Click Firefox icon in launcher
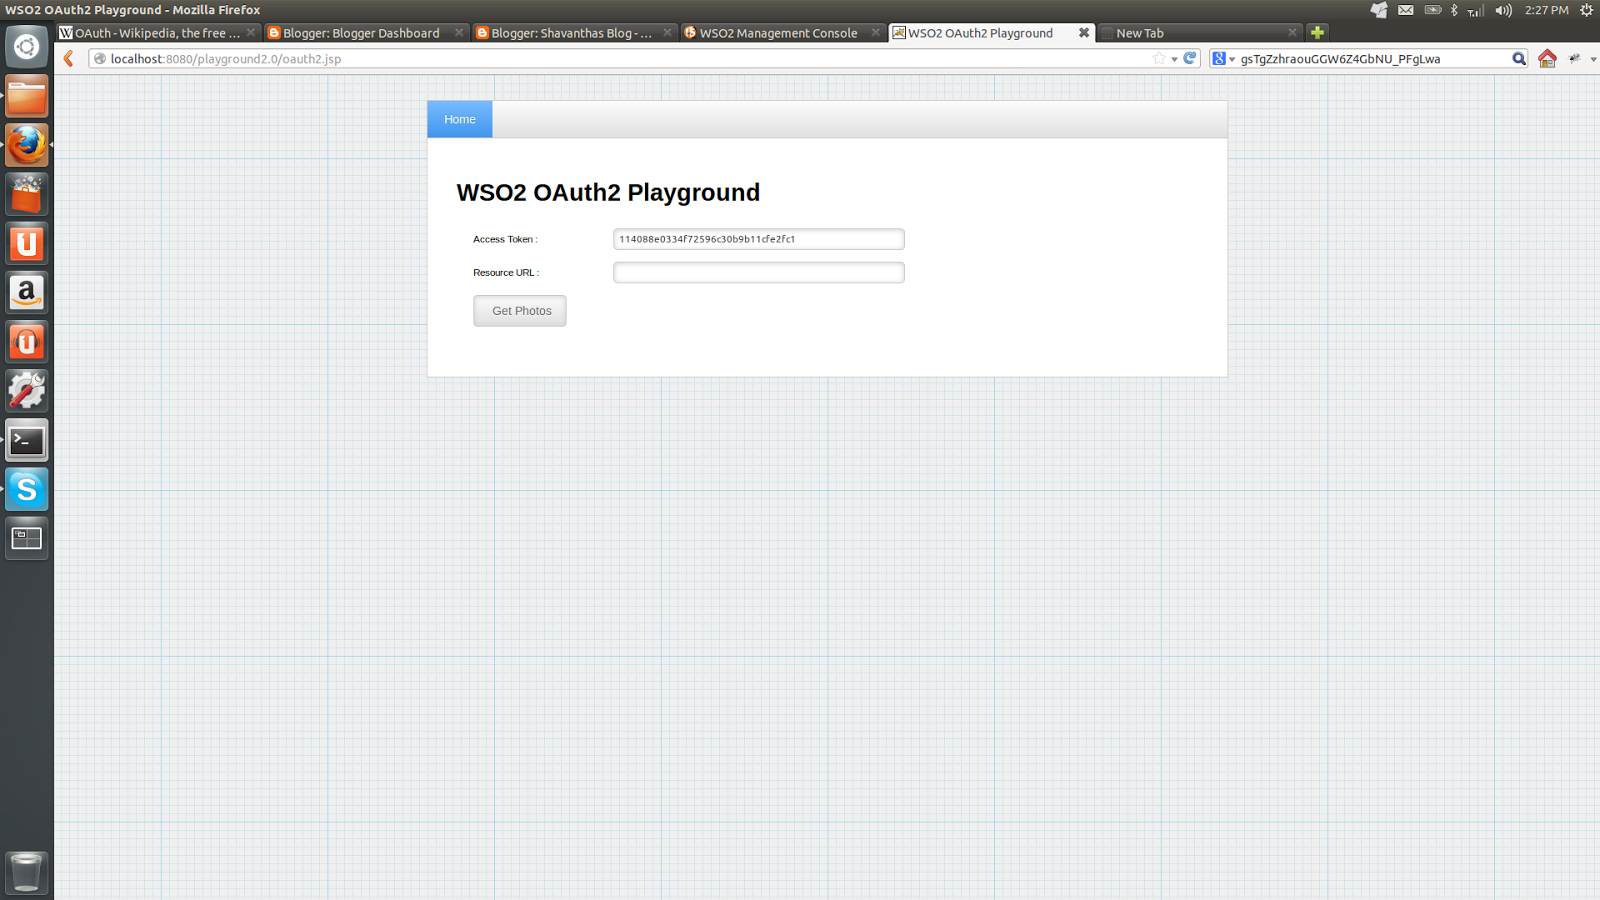 click(x=27, y=145)
